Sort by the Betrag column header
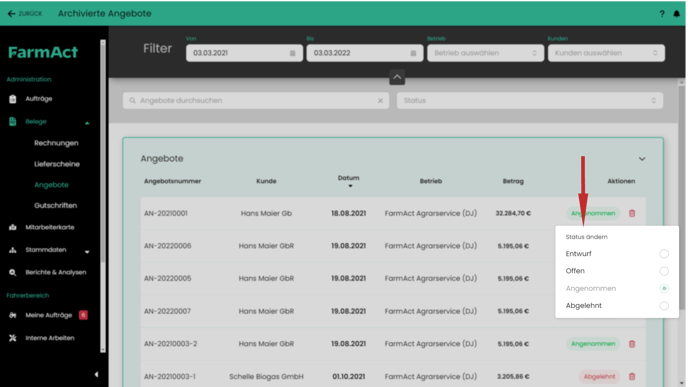This screenshot has height=387, width=688. click(x=513, y=181)
